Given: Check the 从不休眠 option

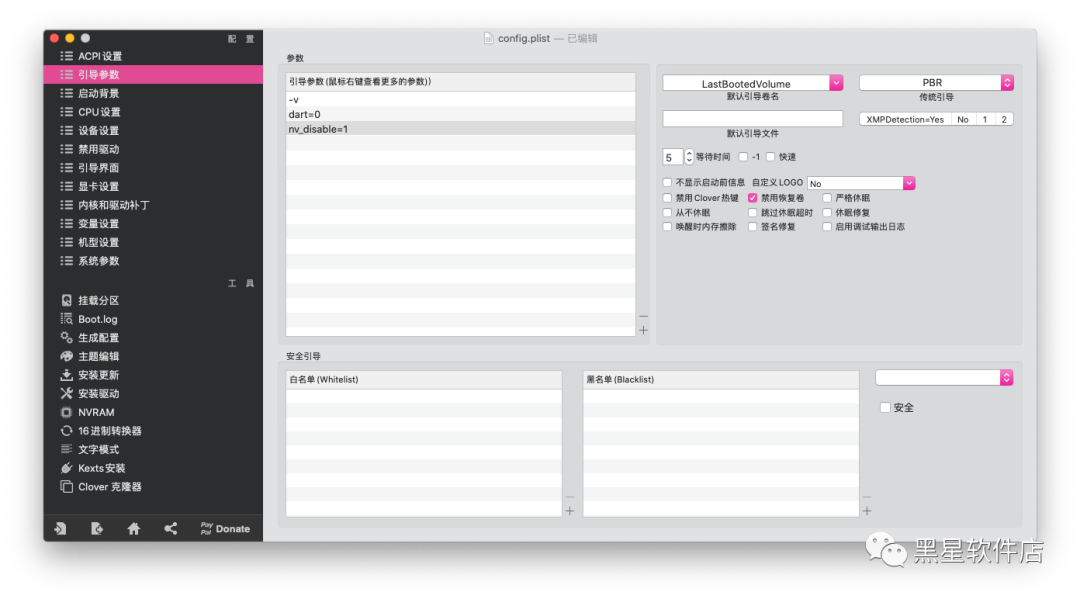Looking at the screenshot, I should pos(667,212).
